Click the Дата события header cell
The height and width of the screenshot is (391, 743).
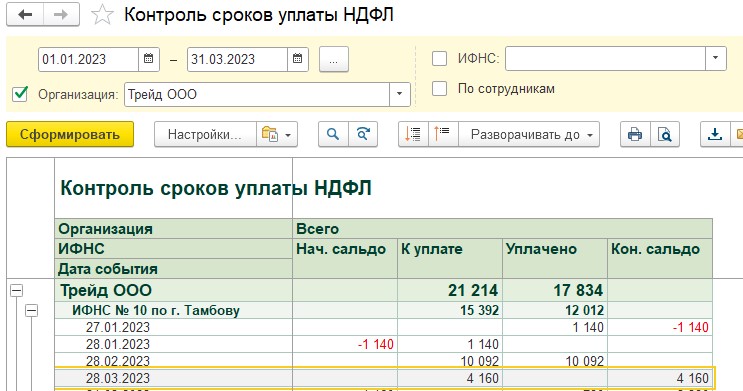pyautogui.click(x=173, y=269)
